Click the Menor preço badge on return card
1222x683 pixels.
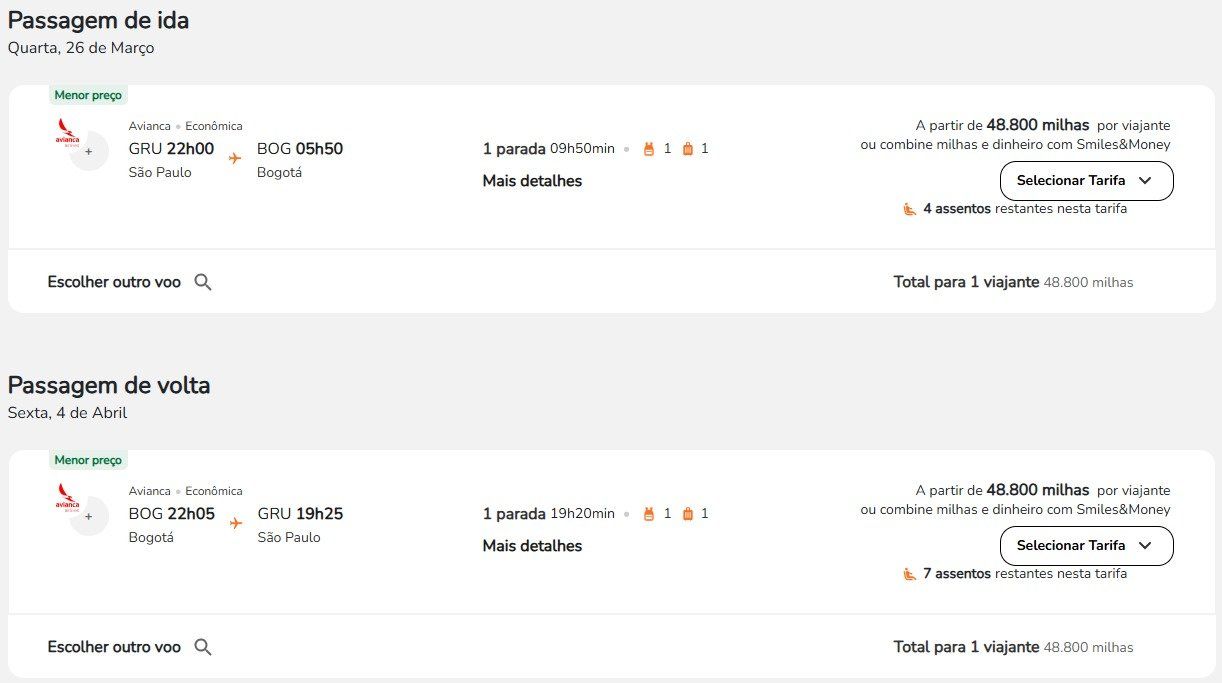click(x=88, y=460)
